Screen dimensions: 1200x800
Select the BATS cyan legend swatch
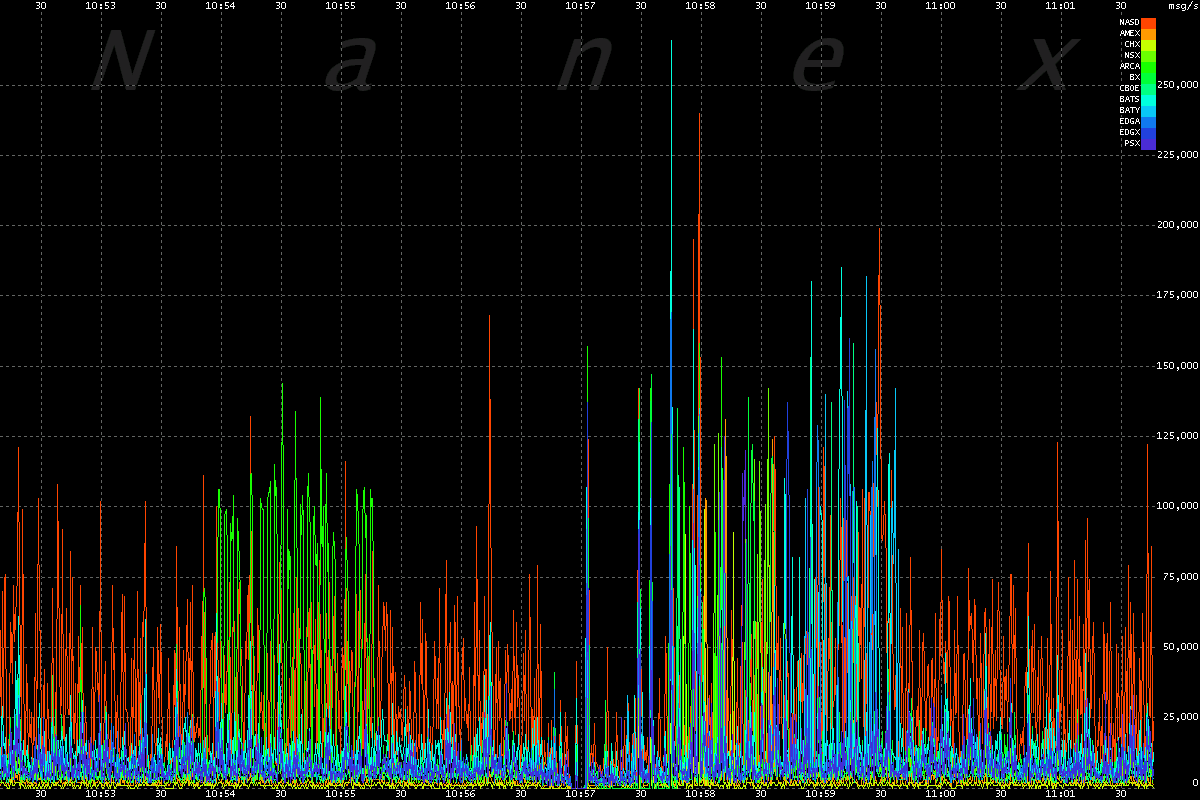pos(1149,99)
